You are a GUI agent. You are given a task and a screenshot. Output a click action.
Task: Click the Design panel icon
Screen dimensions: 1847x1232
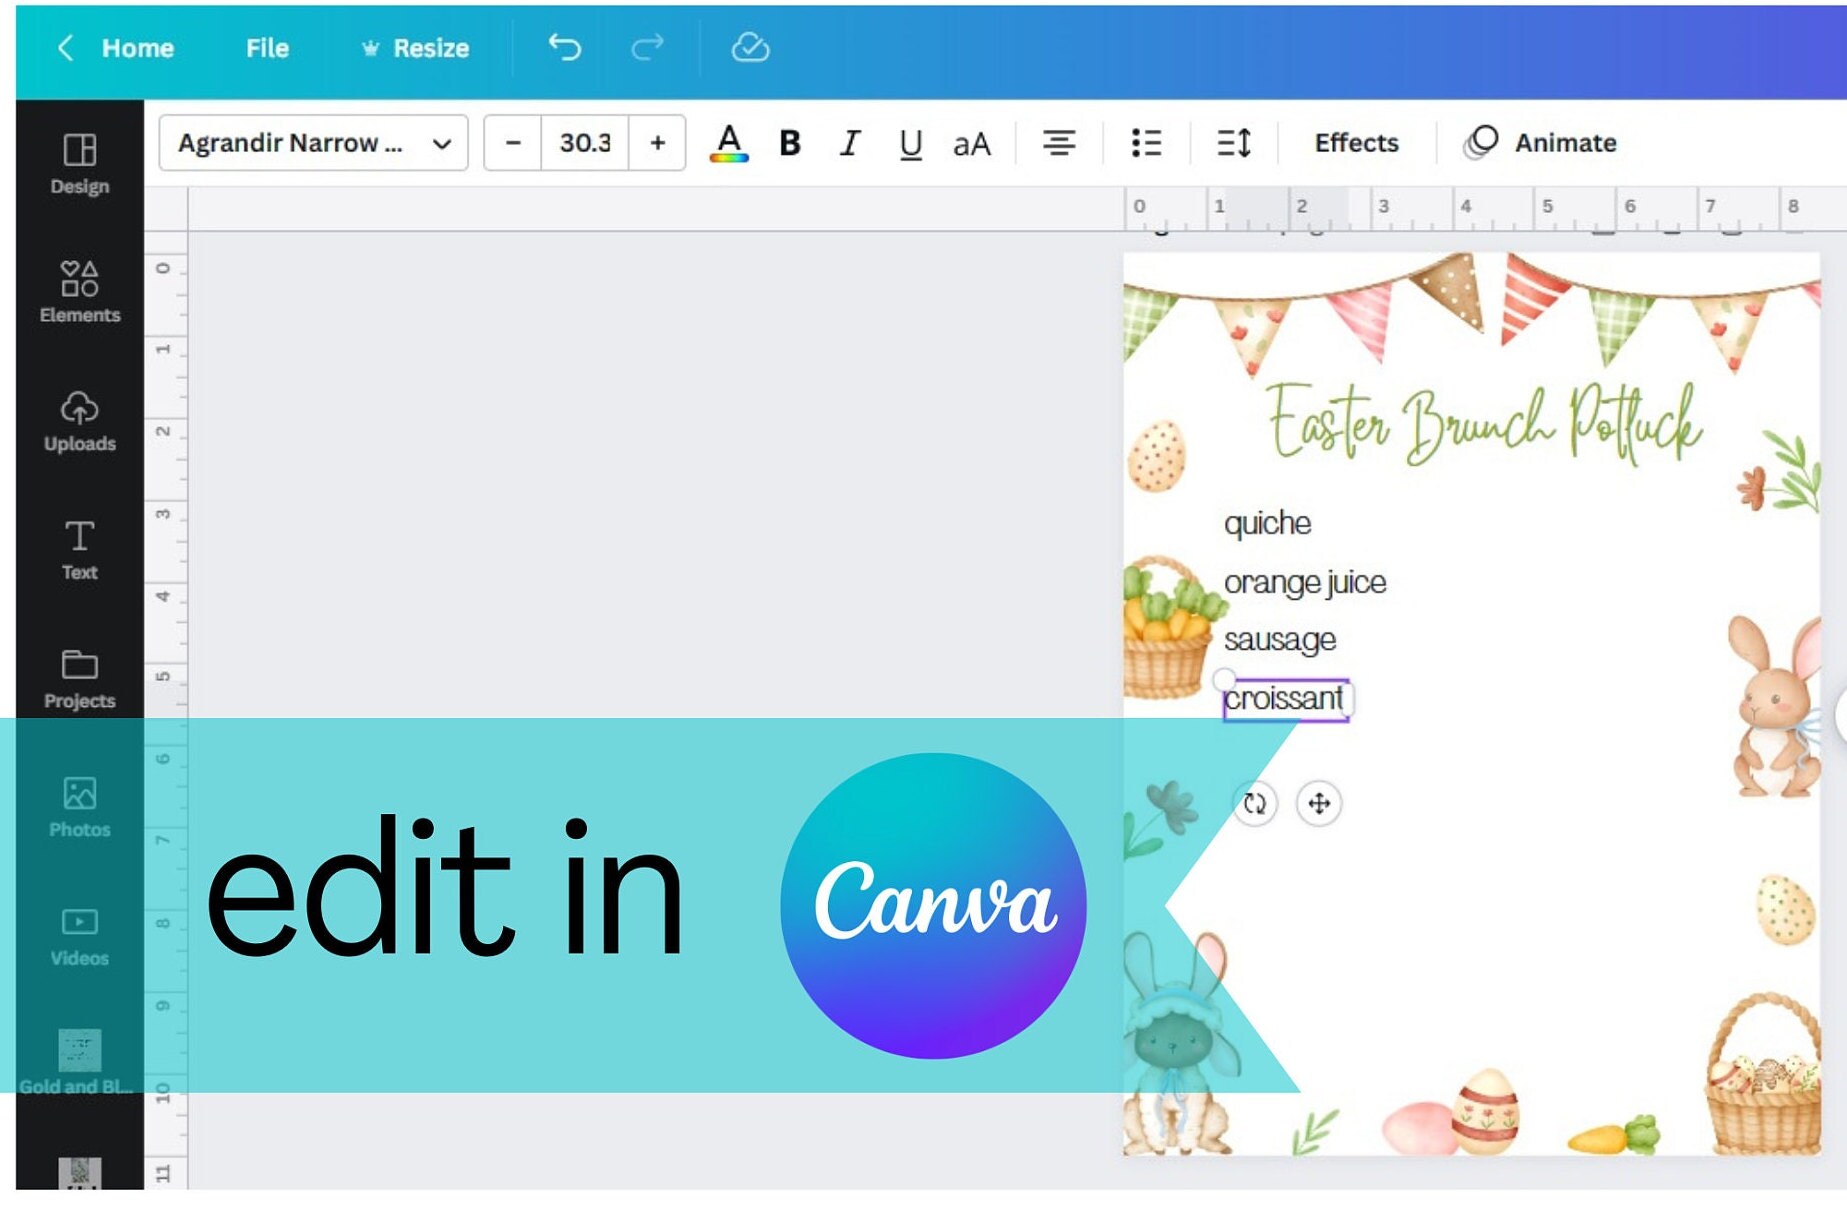78,160
